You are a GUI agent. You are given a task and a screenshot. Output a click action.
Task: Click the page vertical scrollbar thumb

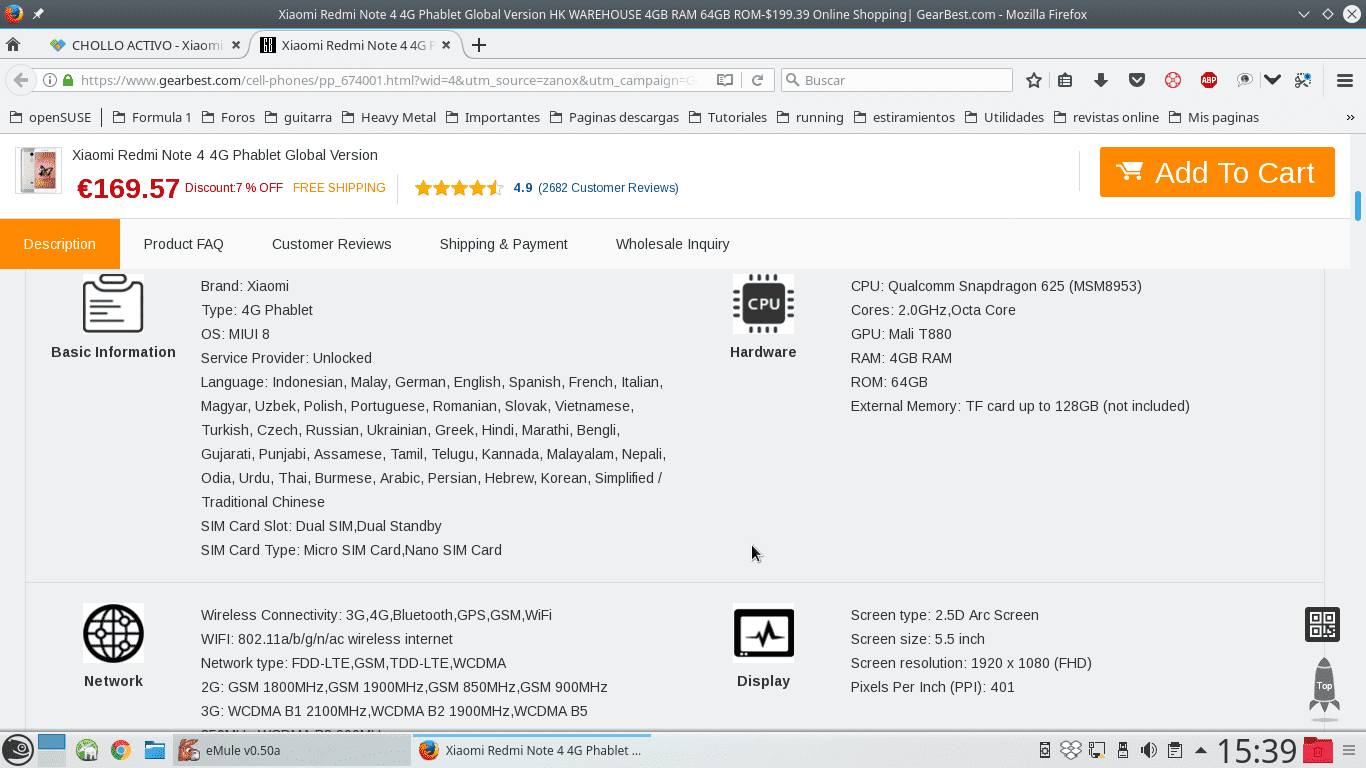(1358, 205)
